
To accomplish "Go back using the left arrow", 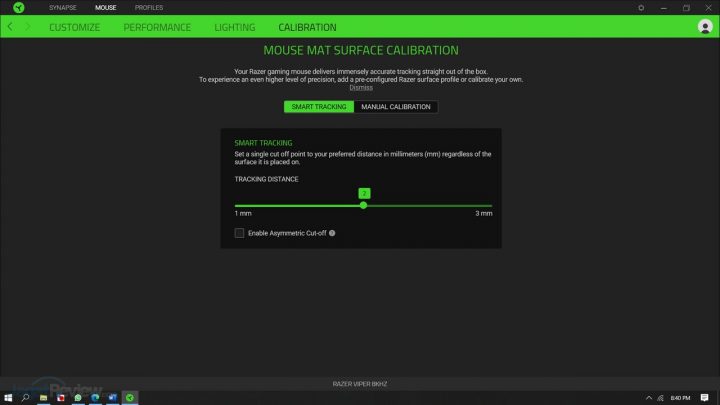I will pyautogui.click(x=10, y=27).
